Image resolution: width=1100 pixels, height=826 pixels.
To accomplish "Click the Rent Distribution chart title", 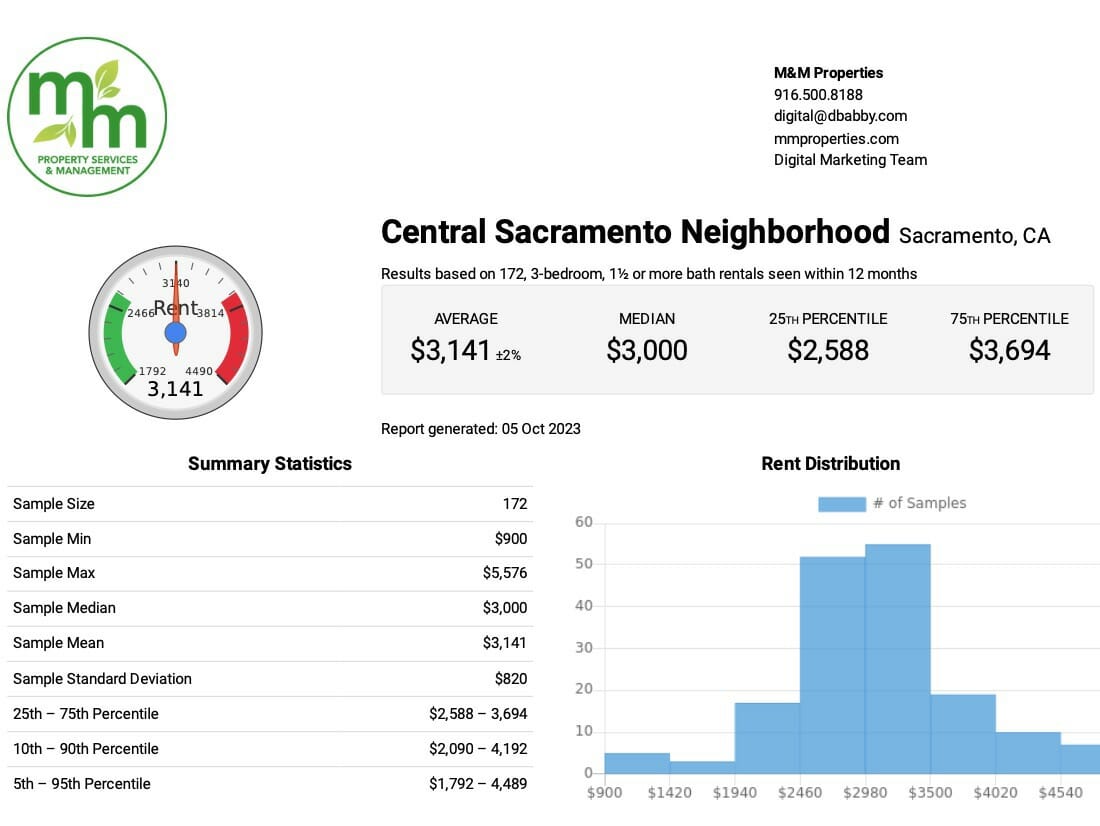I will [830, 464].
